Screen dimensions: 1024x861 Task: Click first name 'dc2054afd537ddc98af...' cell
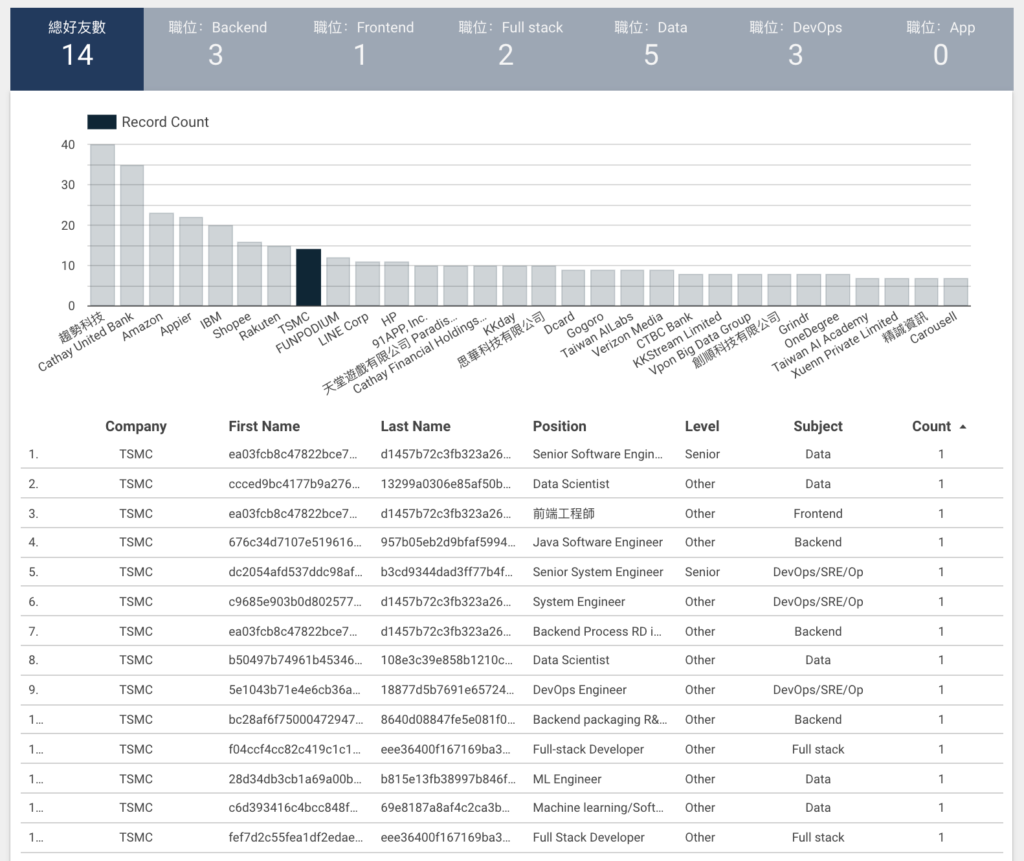(295, 572)
